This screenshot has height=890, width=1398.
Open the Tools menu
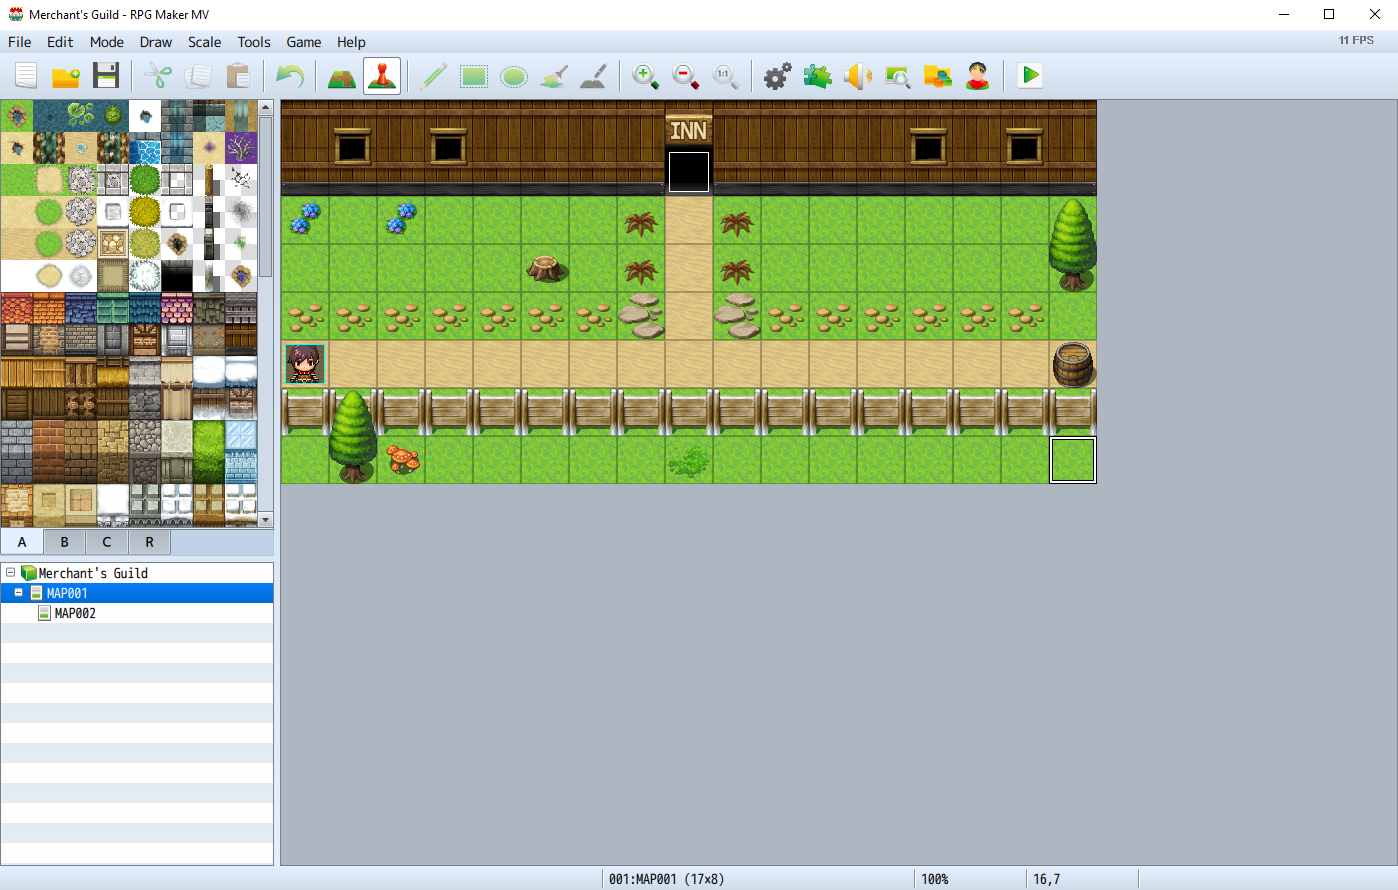coord(253,42)
